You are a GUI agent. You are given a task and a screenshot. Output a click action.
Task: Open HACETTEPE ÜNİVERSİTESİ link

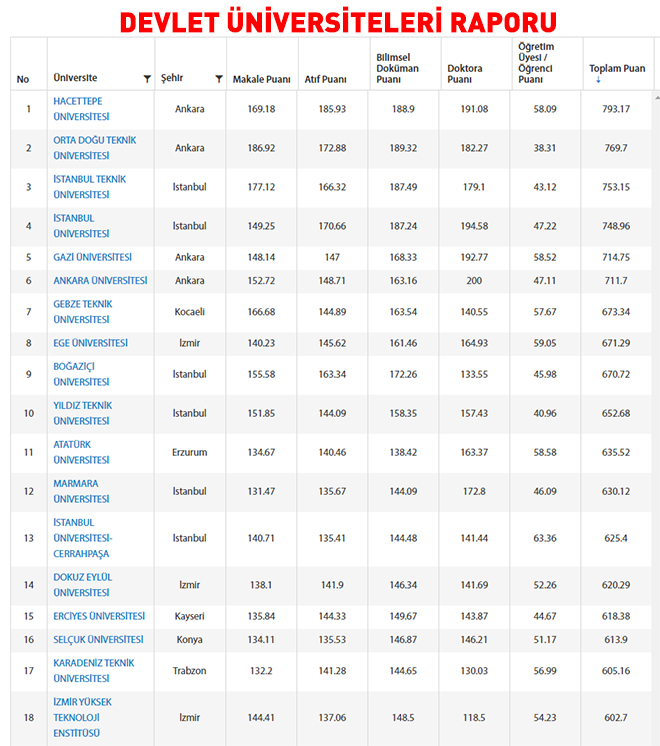coord(81,109)
